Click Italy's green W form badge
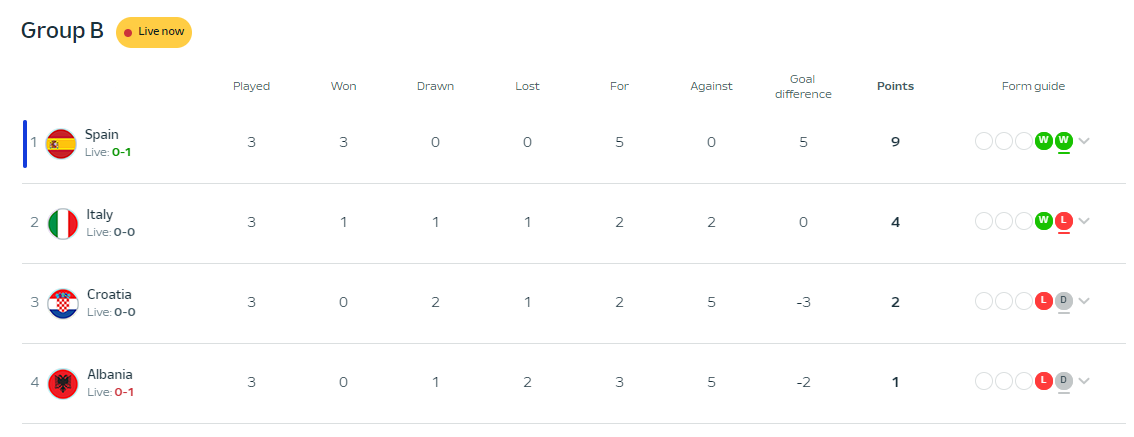Viewport: 1134px width, 437px height. [x=1044, y=221]
